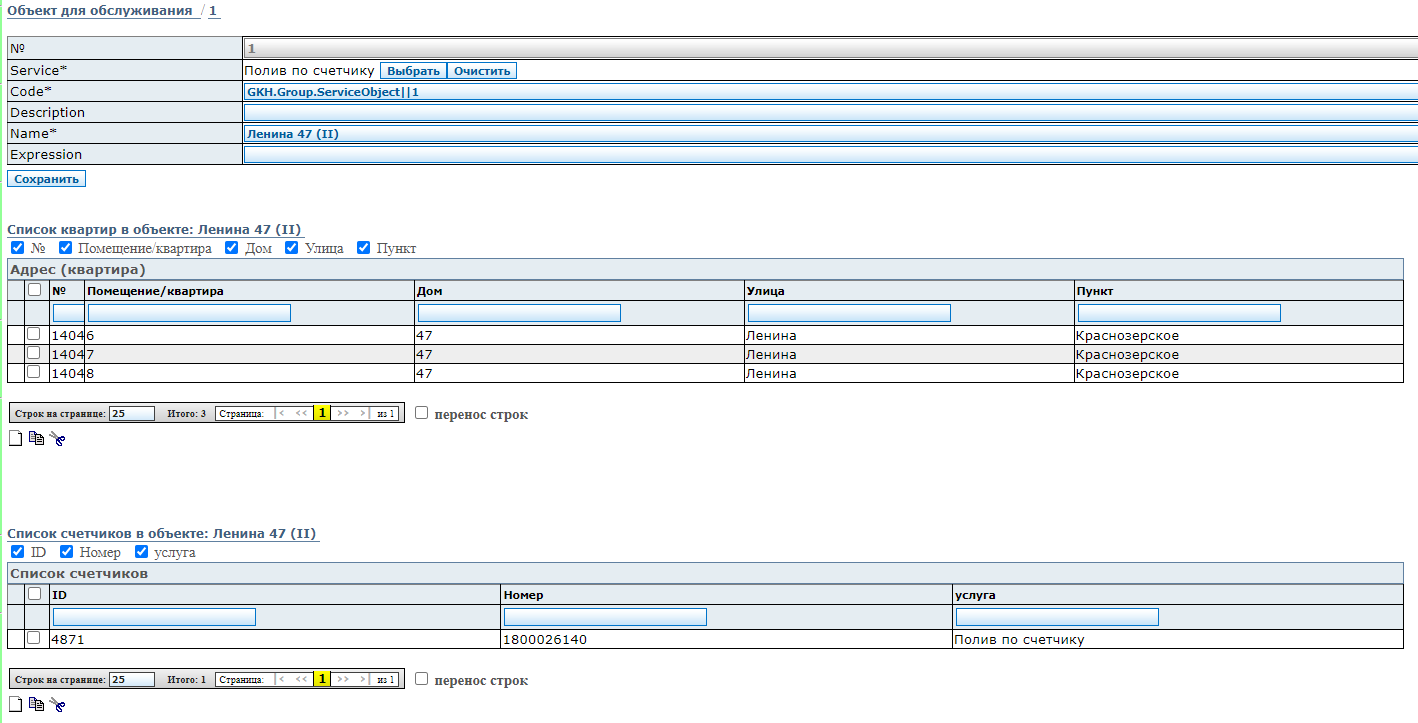This screenshot has height=723, width=1418.
Task: Toggle the Номер column visibility checkbox
Action: pyautogui.click(x=67, y=552)
